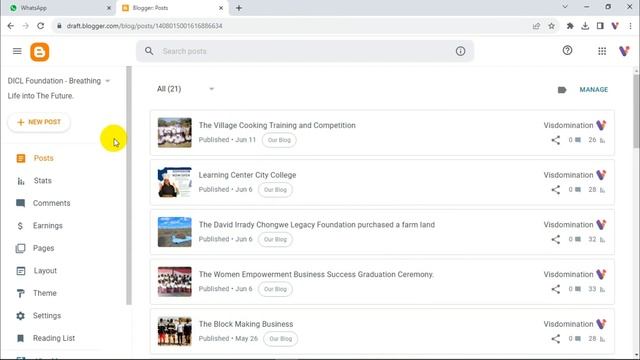Viewport: 640px width, 360px height.
Task: Create a New Post
Action: pos(39,122)
